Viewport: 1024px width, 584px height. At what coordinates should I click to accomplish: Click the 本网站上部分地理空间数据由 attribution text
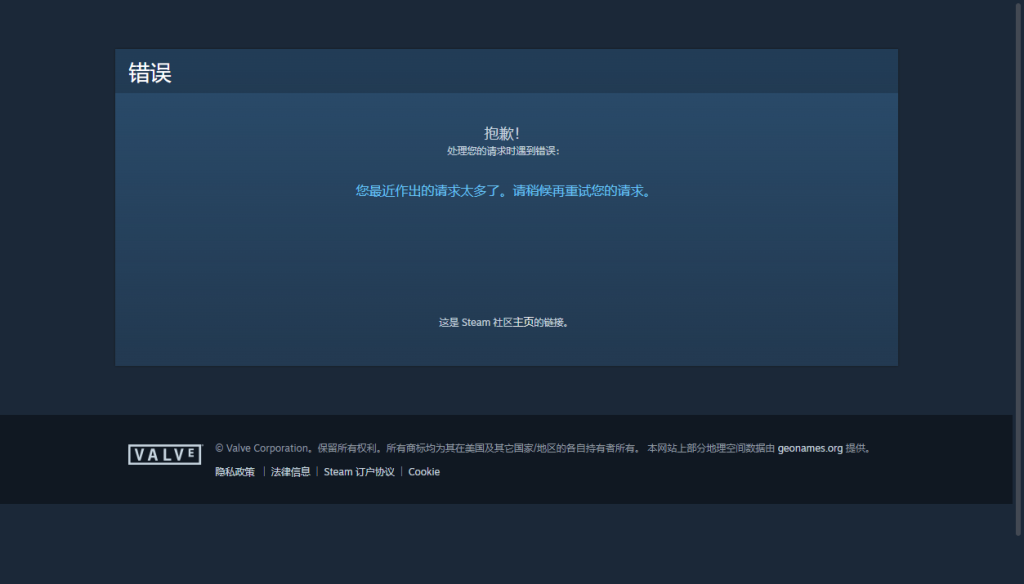click(x=711, y=449)
